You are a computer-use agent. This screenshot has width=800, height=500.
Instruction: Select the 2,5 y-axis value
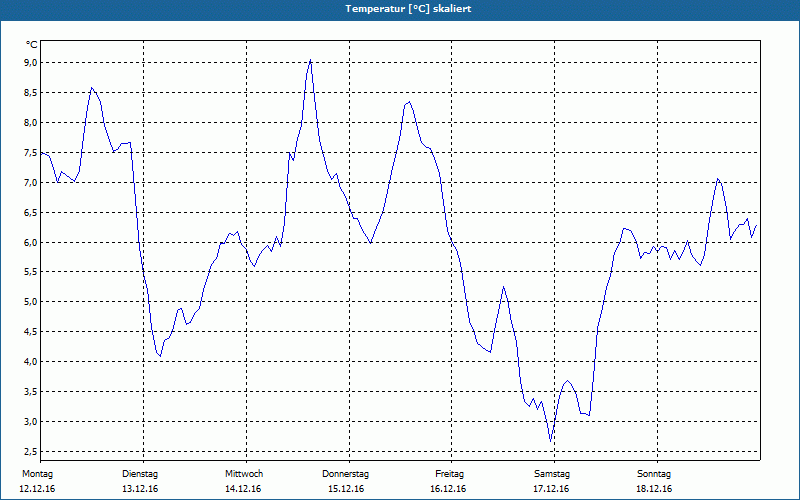click(31, 452)
